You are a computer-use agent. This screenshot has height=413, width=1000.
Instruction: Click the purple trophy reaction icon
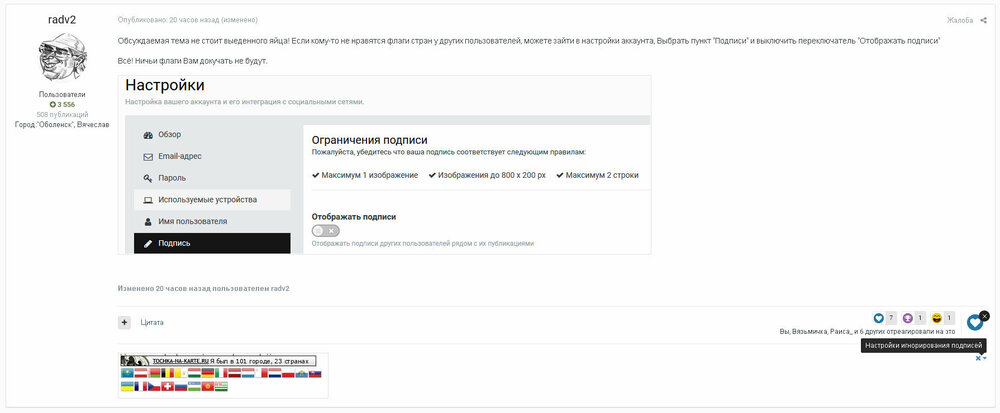pyautogui.click(x=908, y=318)
